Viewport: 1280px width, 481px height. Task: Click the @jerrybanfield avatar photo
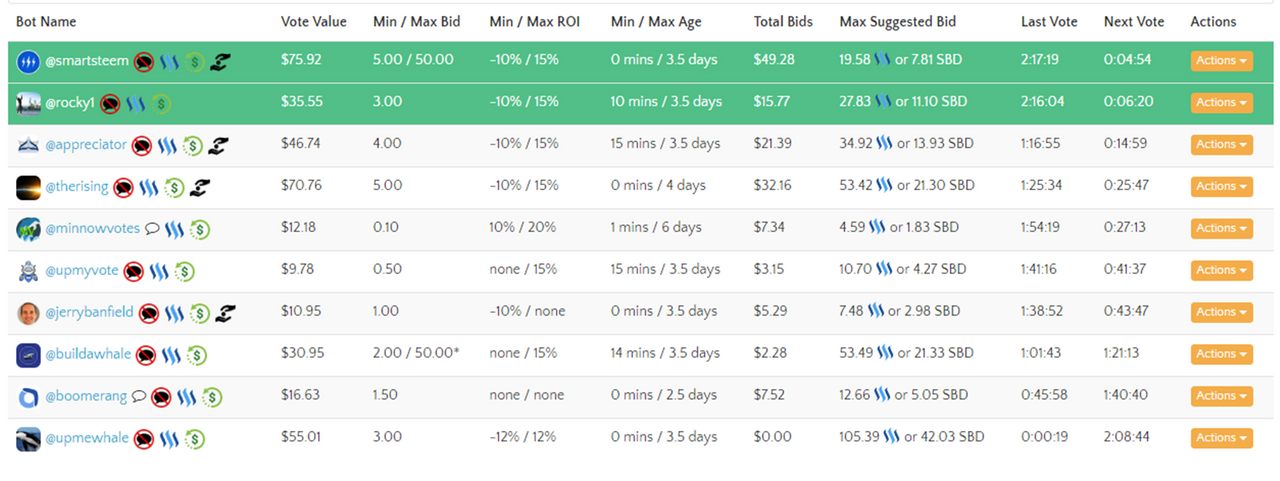(28, 313)
